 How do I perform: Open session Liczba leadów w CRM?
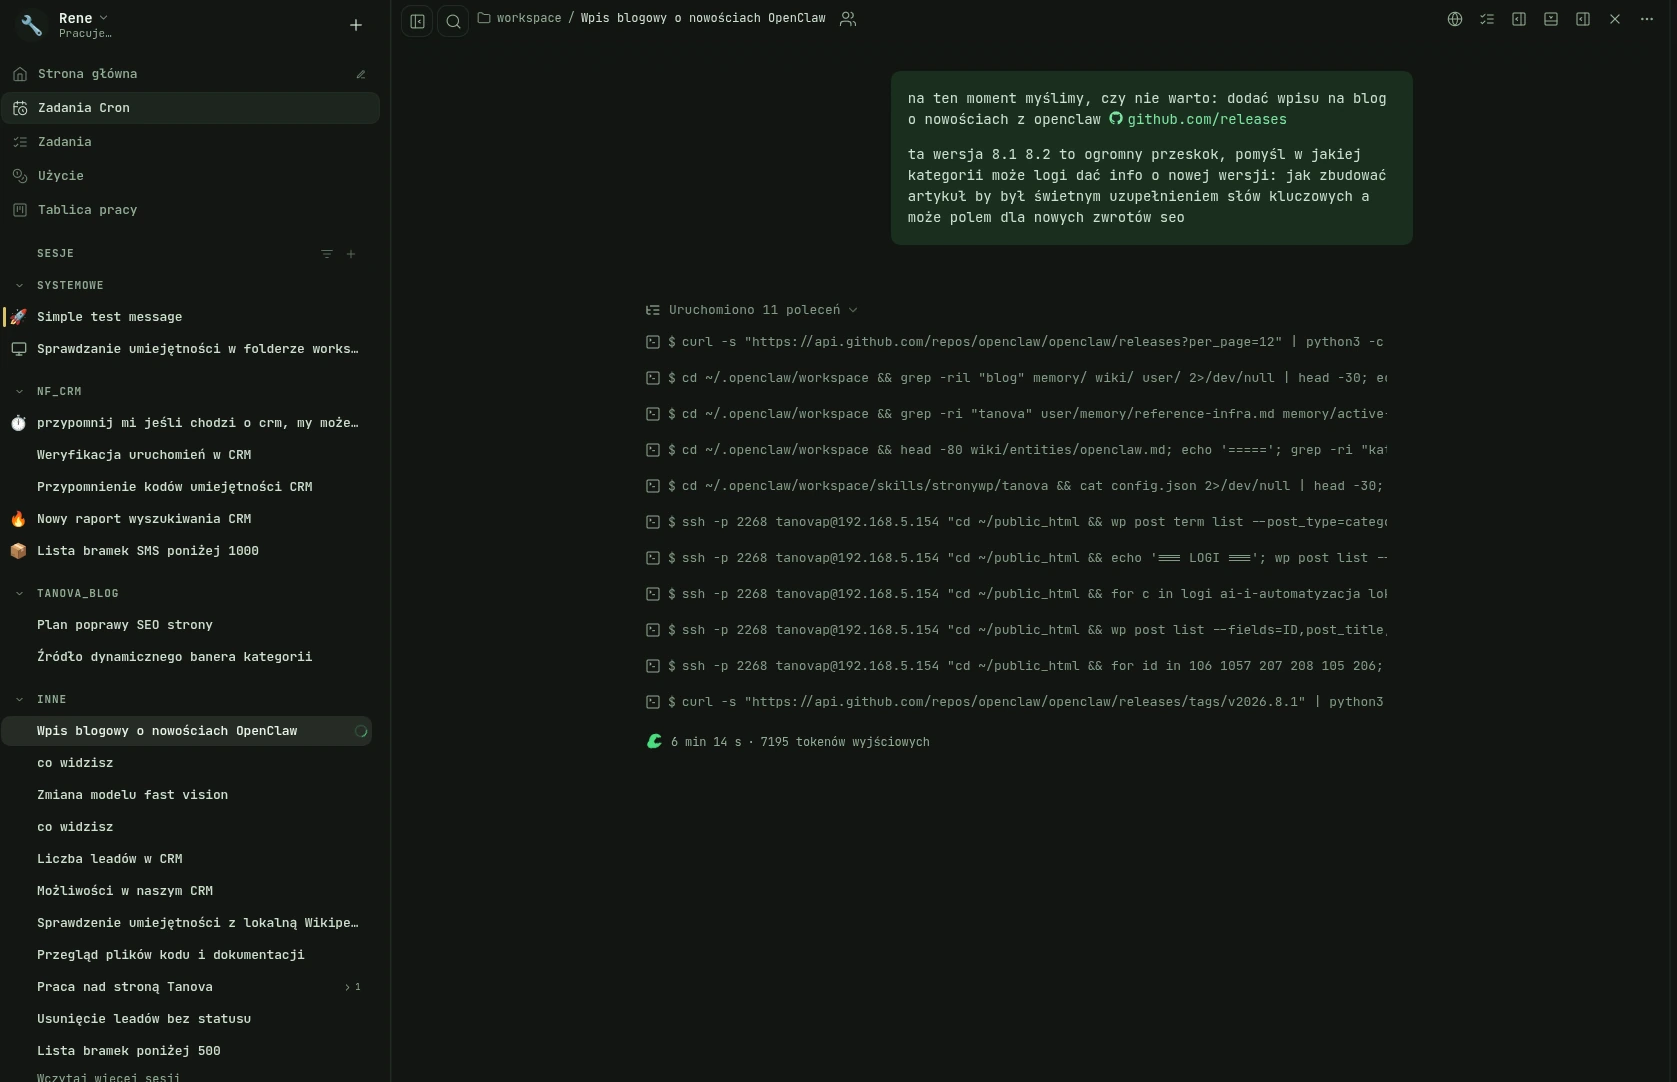[186, 859]
